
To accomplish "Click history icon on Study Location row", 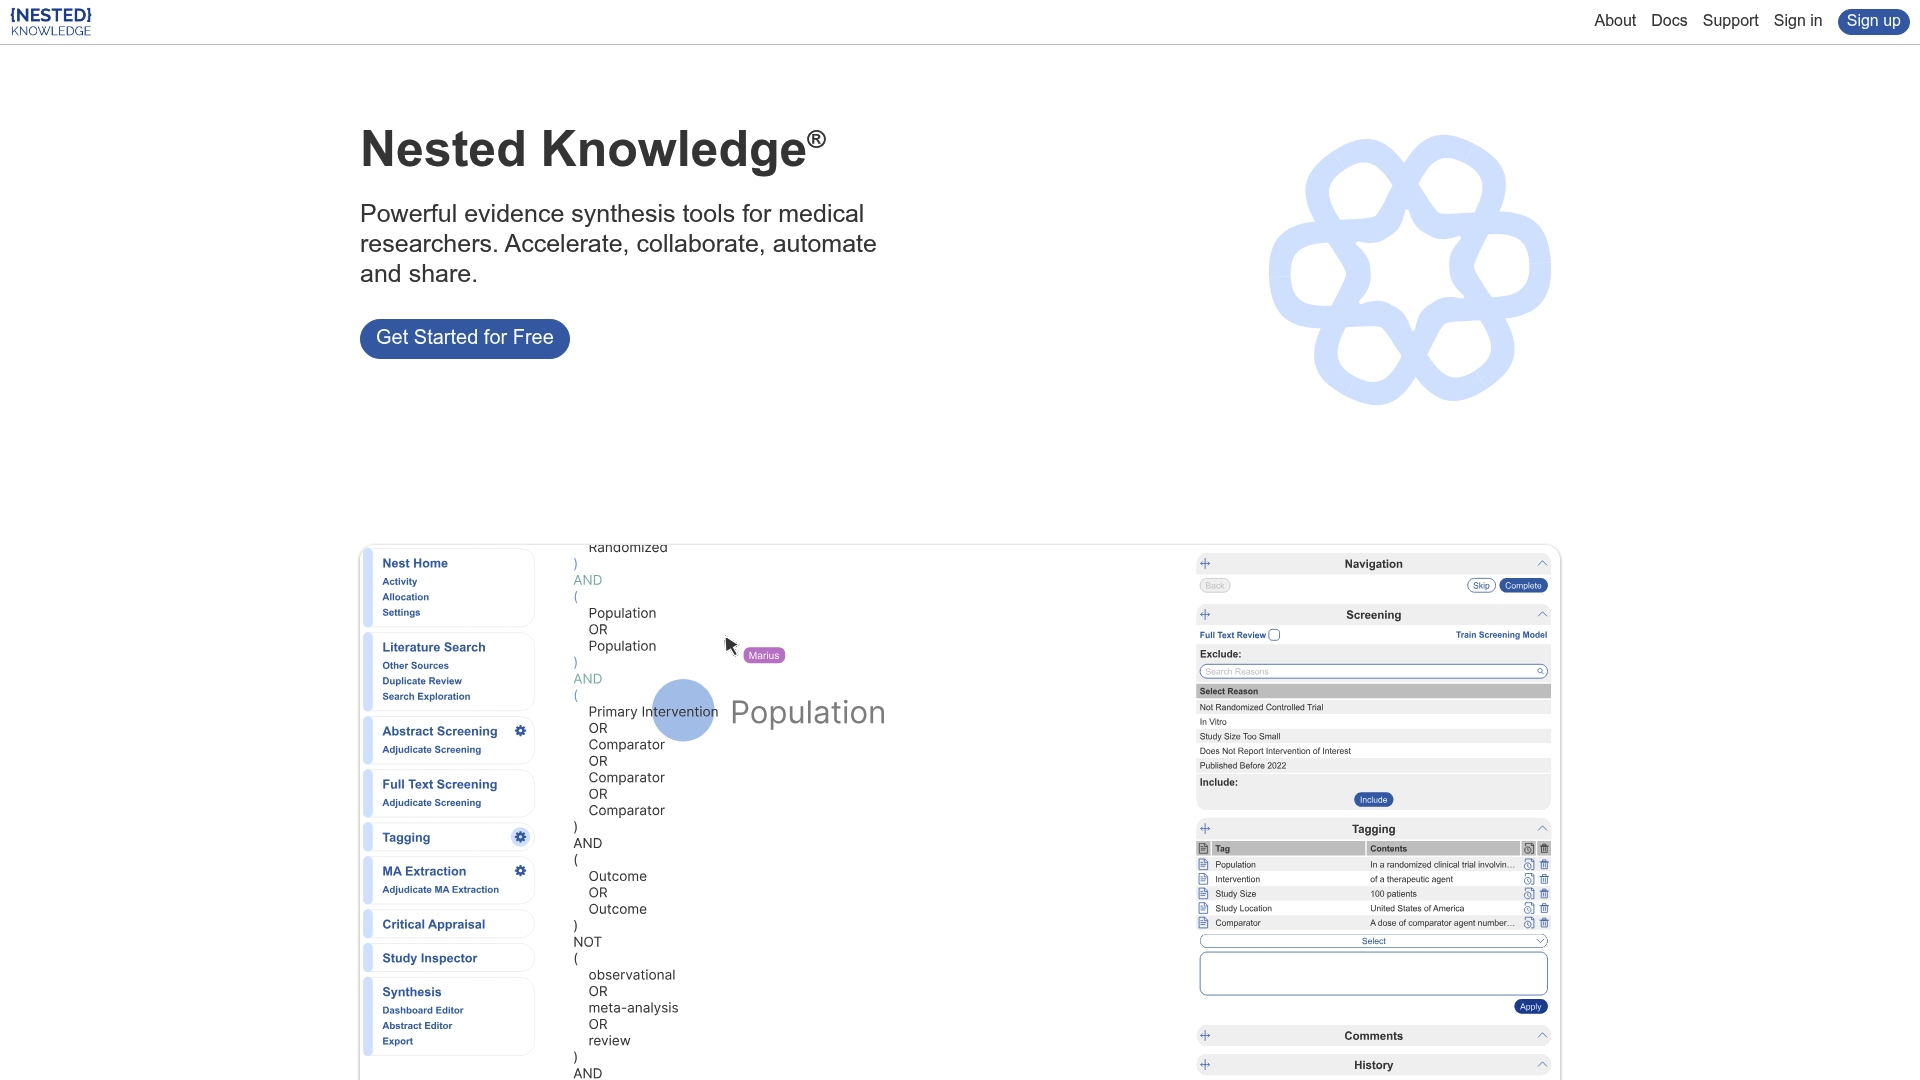I will coord(1529,909).
